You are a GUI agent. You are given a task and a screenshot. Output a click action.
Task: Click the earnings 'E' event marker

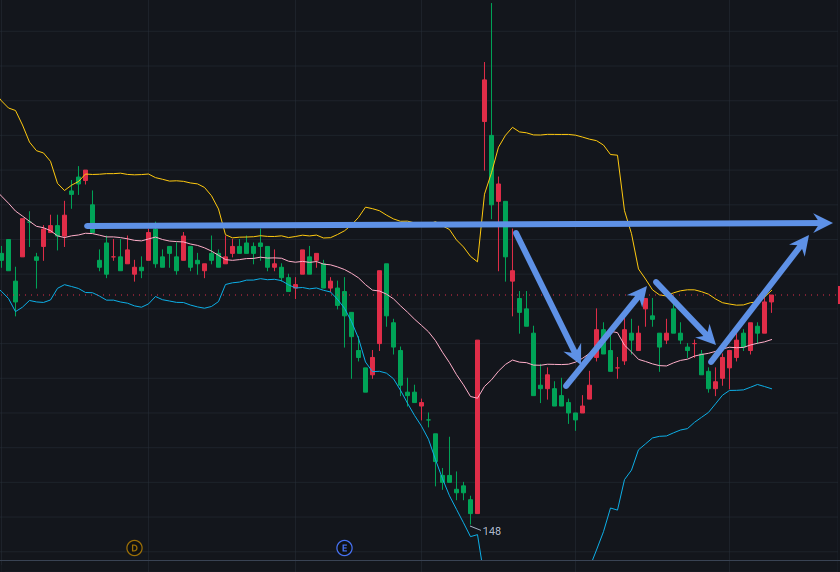coord(344,548)
